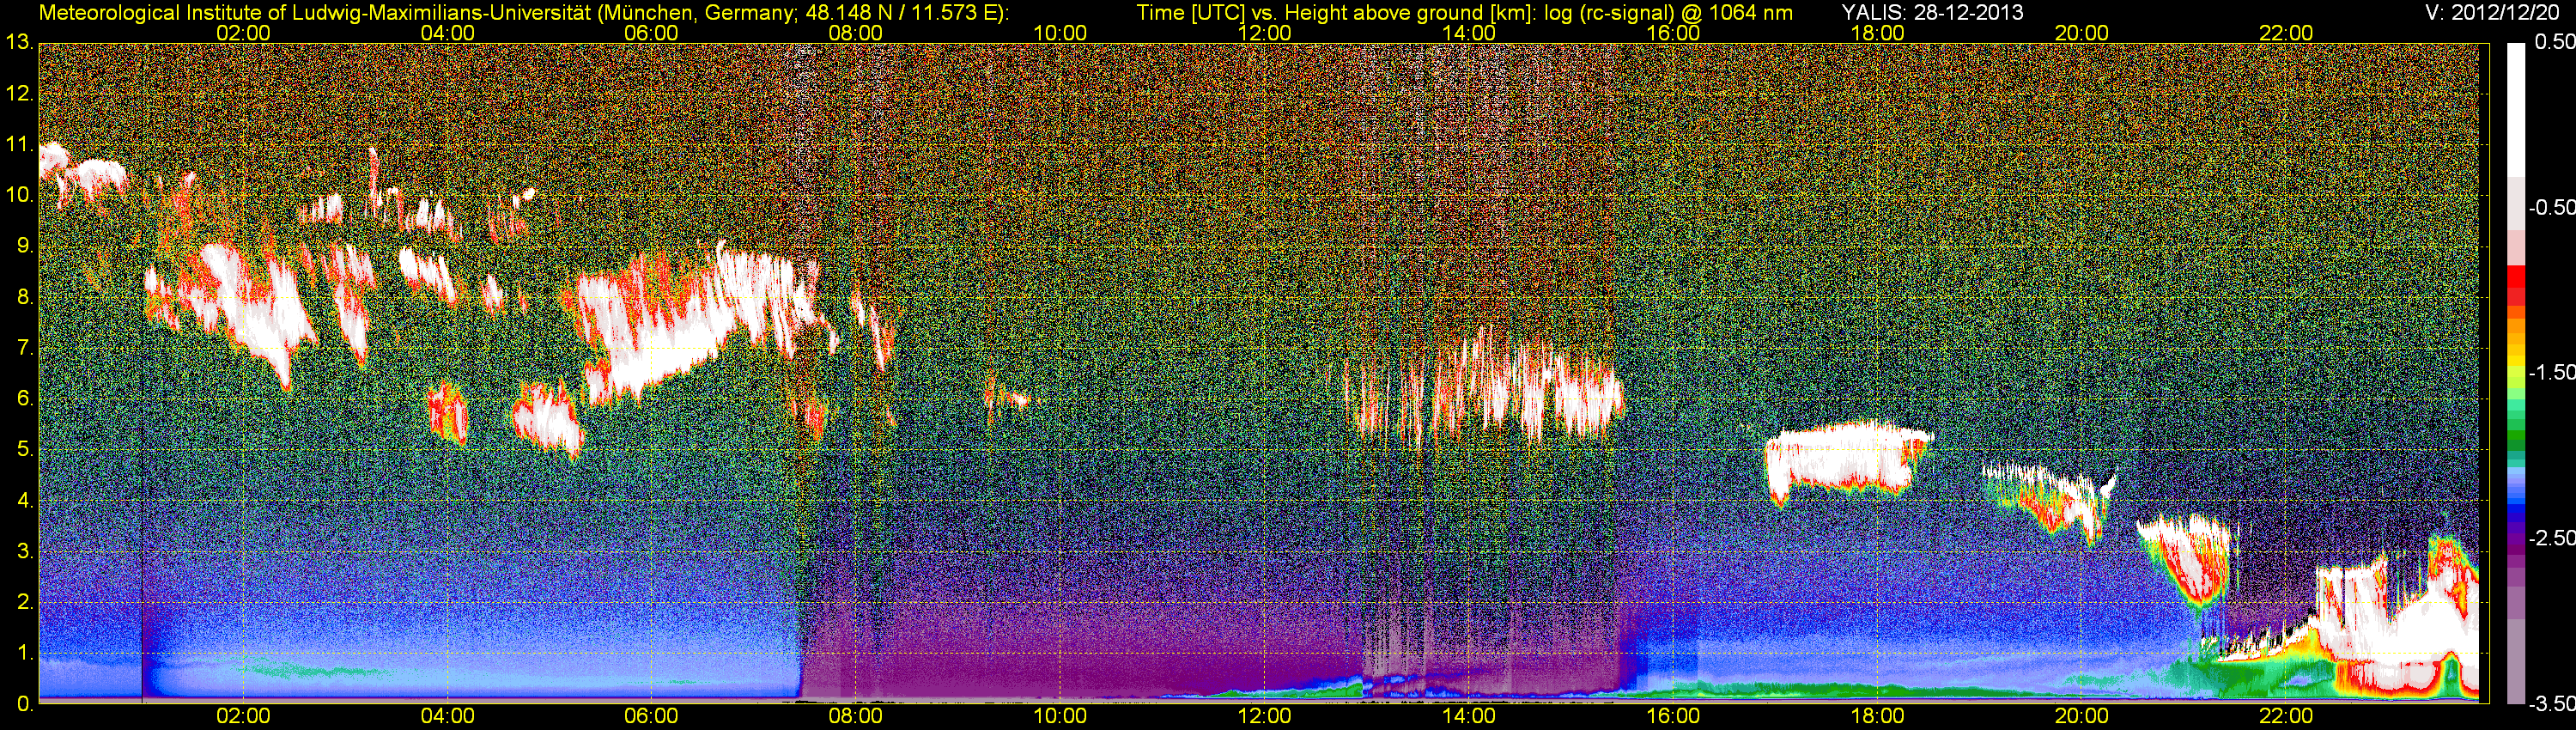
Task: Click the version text V: 2012/12/20
Action: click(x=2490, y=13)
